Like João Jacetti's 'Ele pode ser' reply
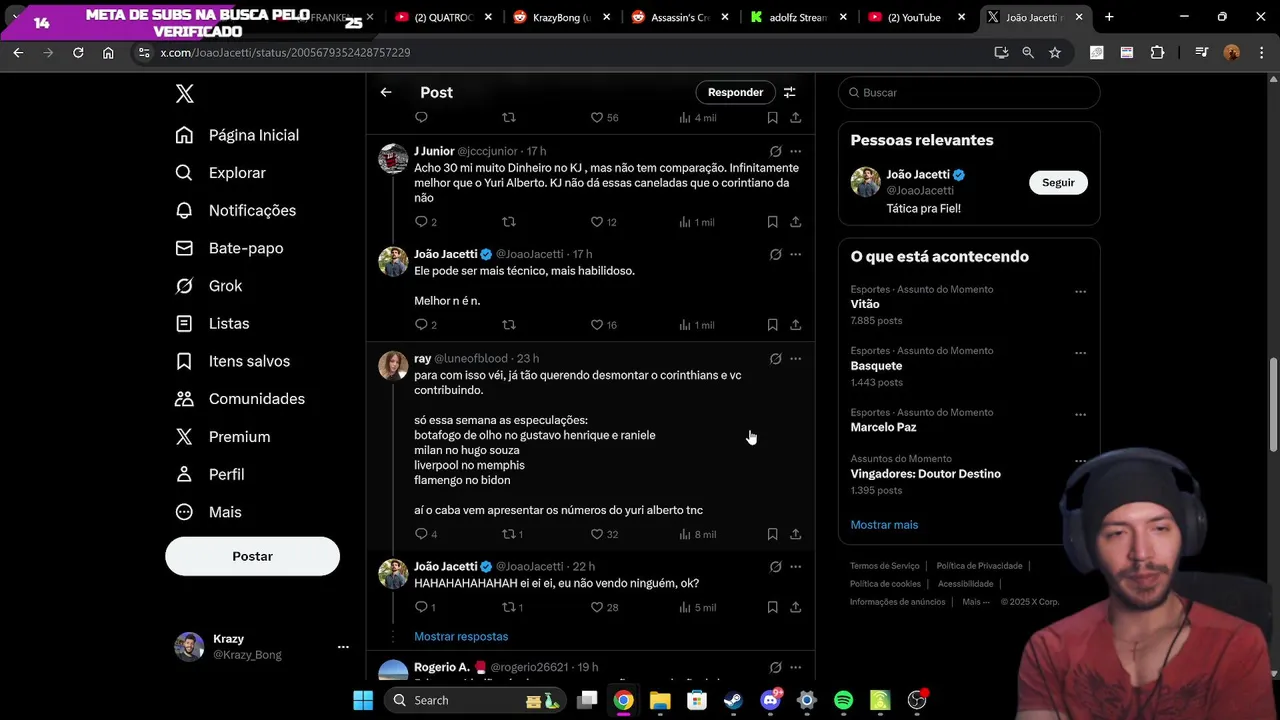 (x=597, y=325)
